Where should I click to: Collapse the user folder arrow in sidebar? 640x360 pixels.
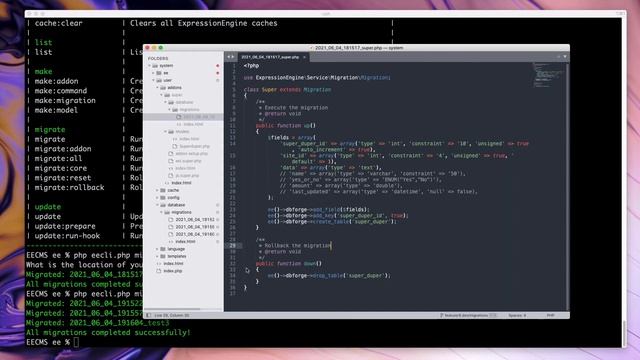153,80
